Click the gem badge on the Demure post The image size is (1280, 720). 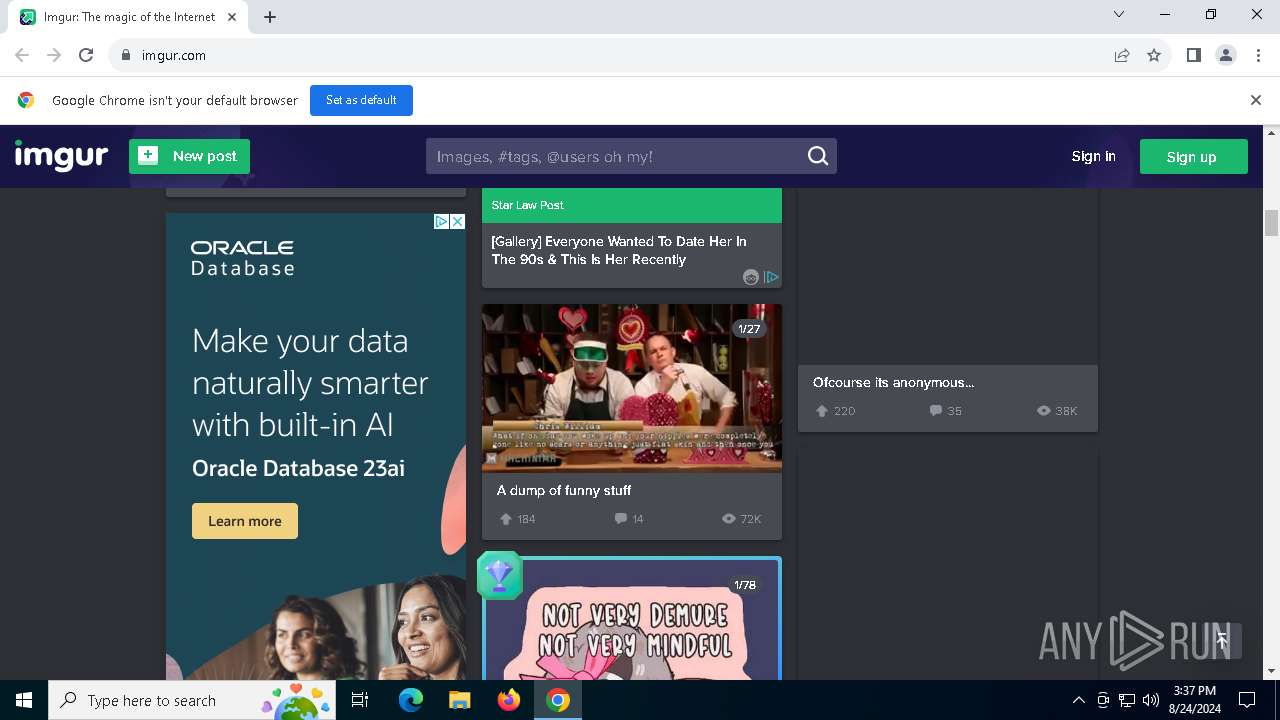click(499, 575)
